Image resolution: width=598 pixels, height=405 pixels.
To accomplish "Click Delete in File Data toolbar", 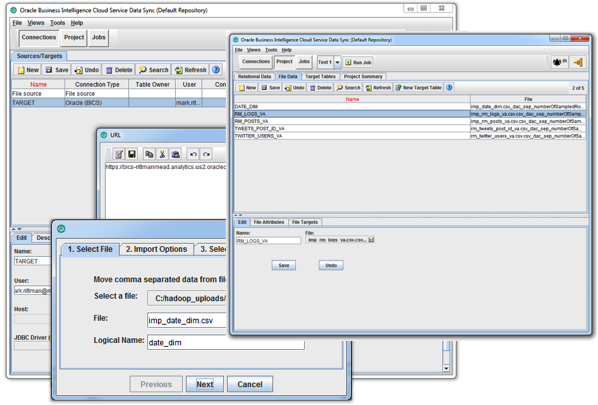I will point(321,88).
